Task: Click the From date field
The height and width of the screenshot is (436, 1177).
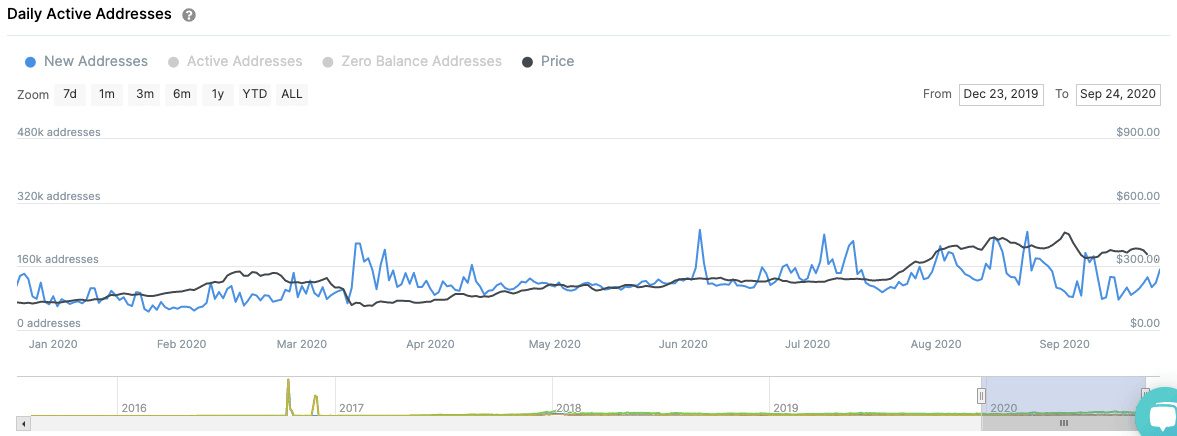Action: coord(1001,95)
